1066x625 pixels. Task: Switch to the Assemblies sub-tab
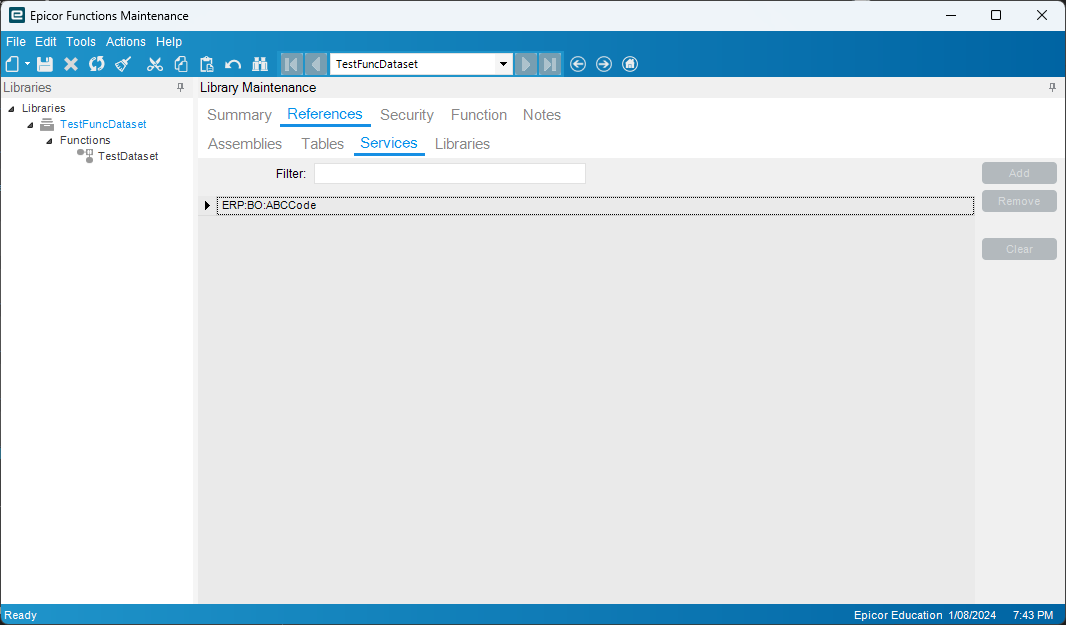tap(245, 144)
